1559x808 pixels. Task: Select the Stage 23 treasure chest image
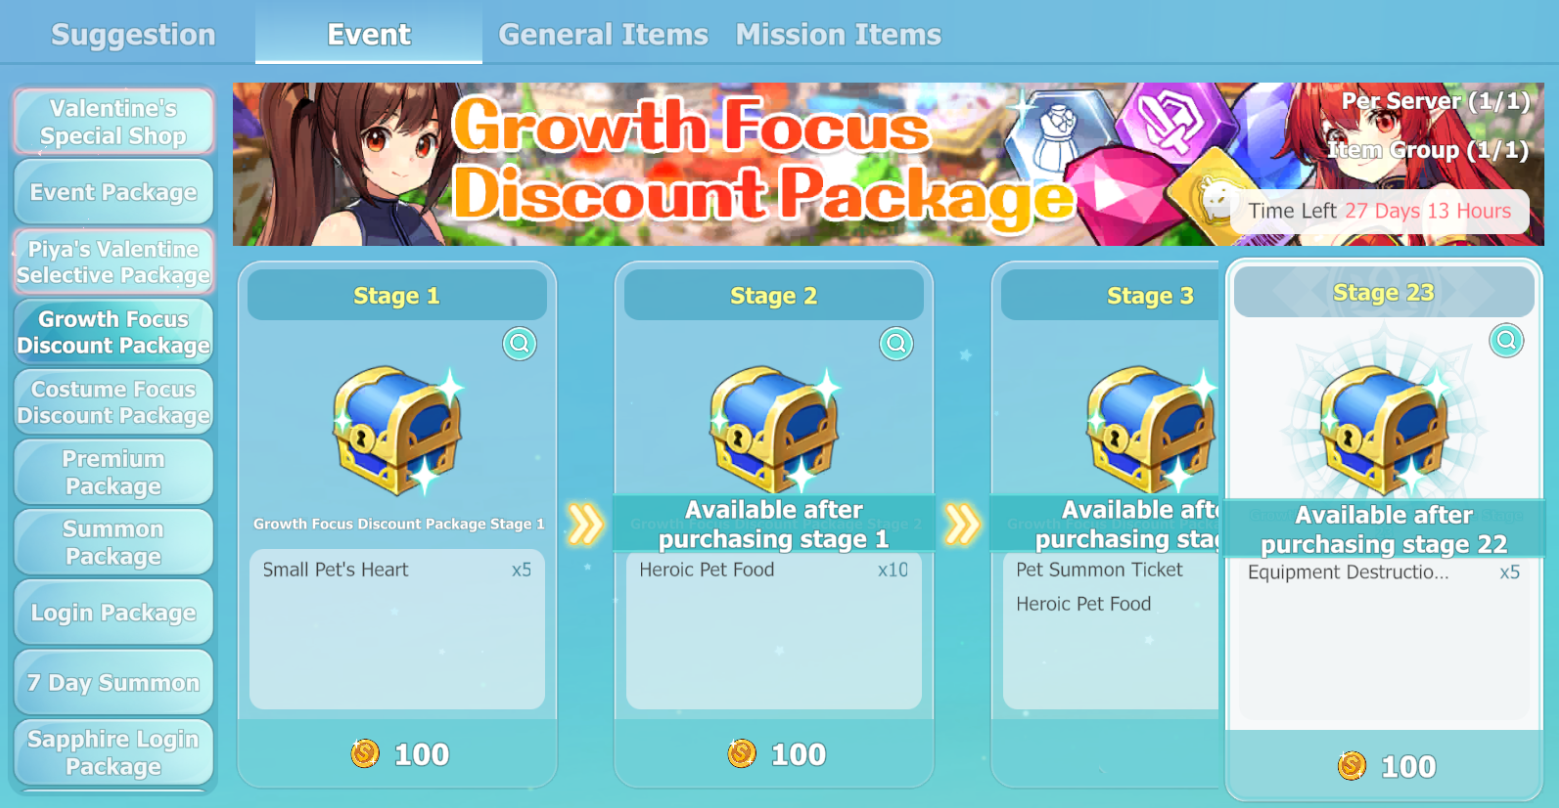click(1385, 431)
